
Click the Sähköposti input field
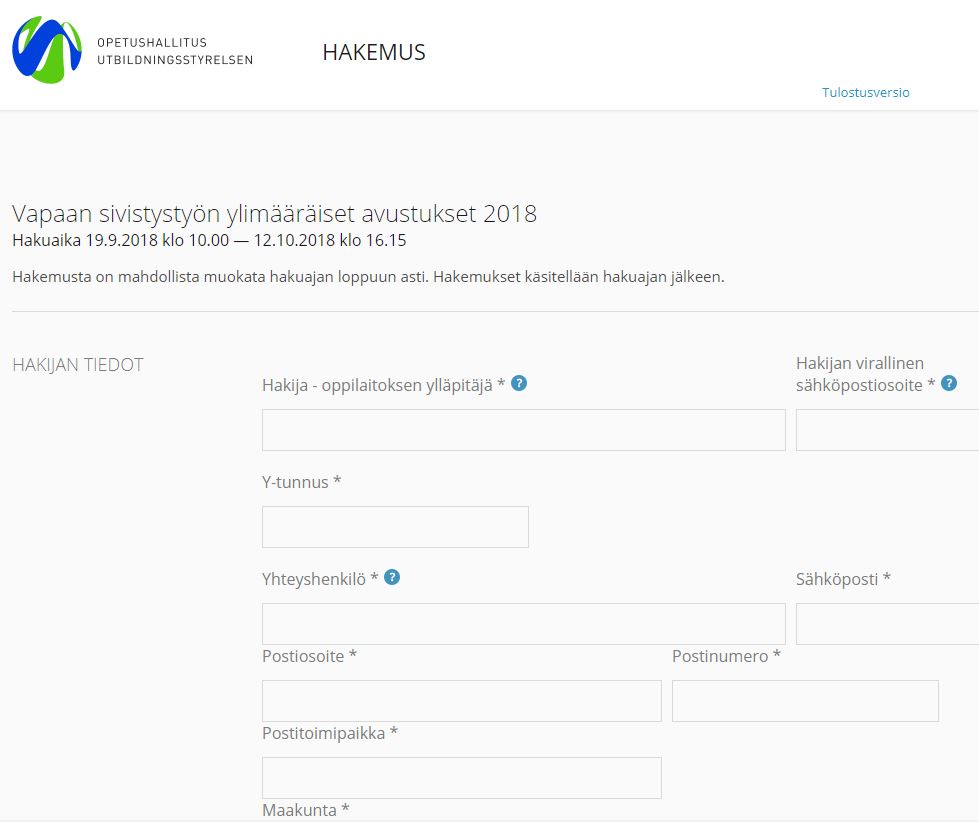887,624
